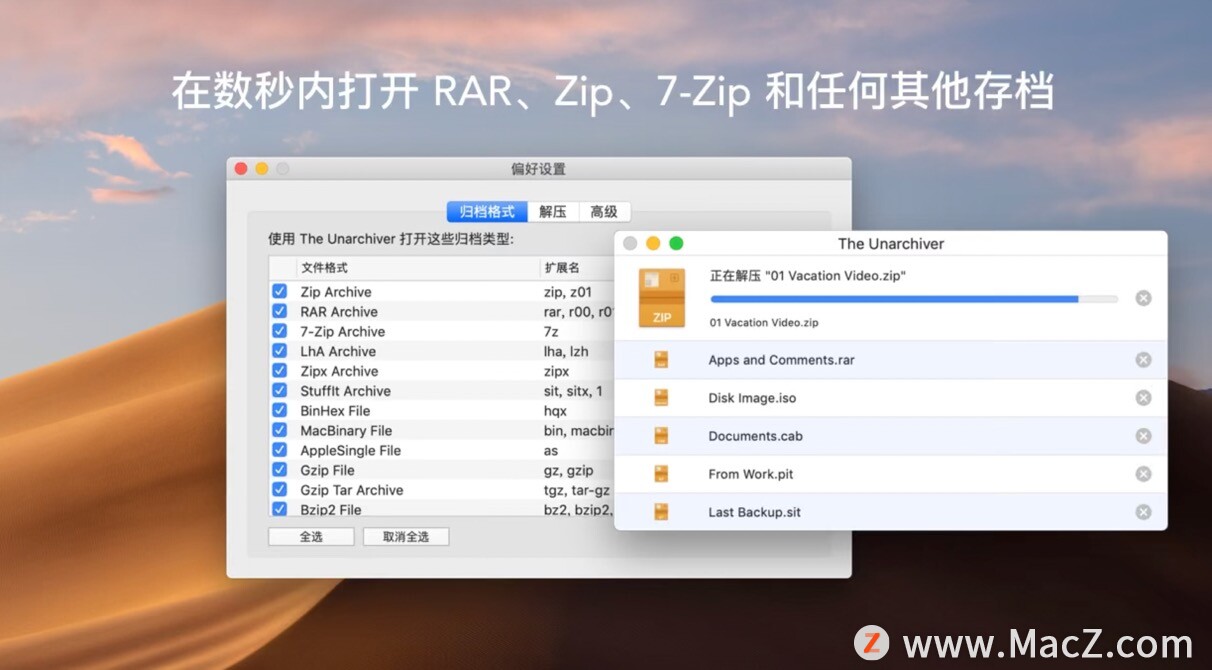This screenshot has width=1212, height=670.
Task: Click the large ZIP archive icon
Action: pyautogui.click(x=662, y=298)
